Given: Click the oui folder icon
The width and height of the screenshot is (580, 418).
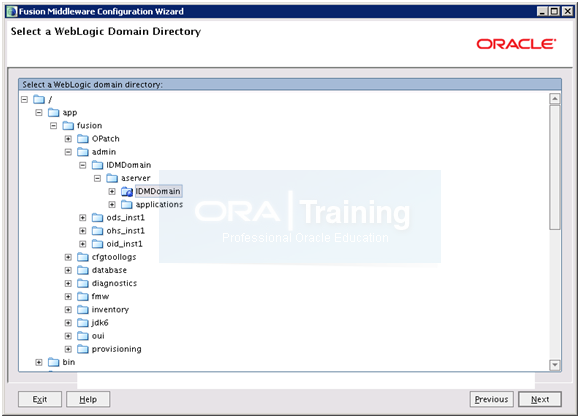Looking at the screenshot, I should [x=83, y=336].
